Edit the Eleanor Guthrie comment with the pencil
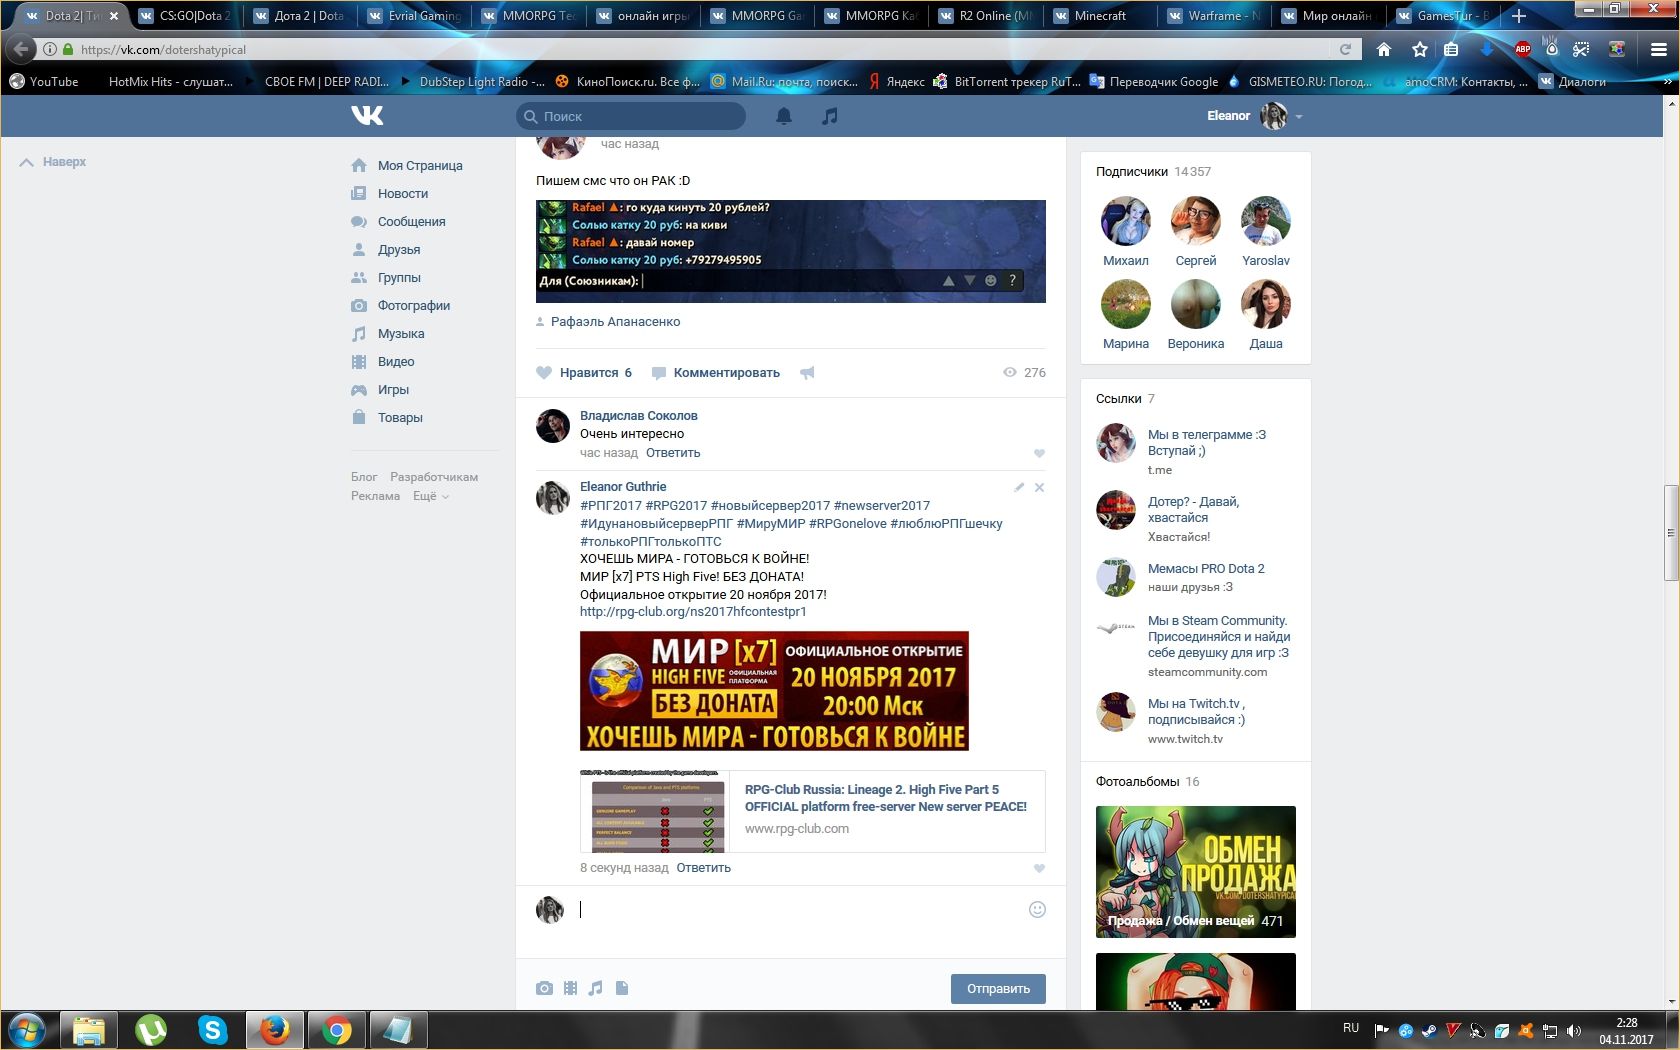 click(1019, 487)
